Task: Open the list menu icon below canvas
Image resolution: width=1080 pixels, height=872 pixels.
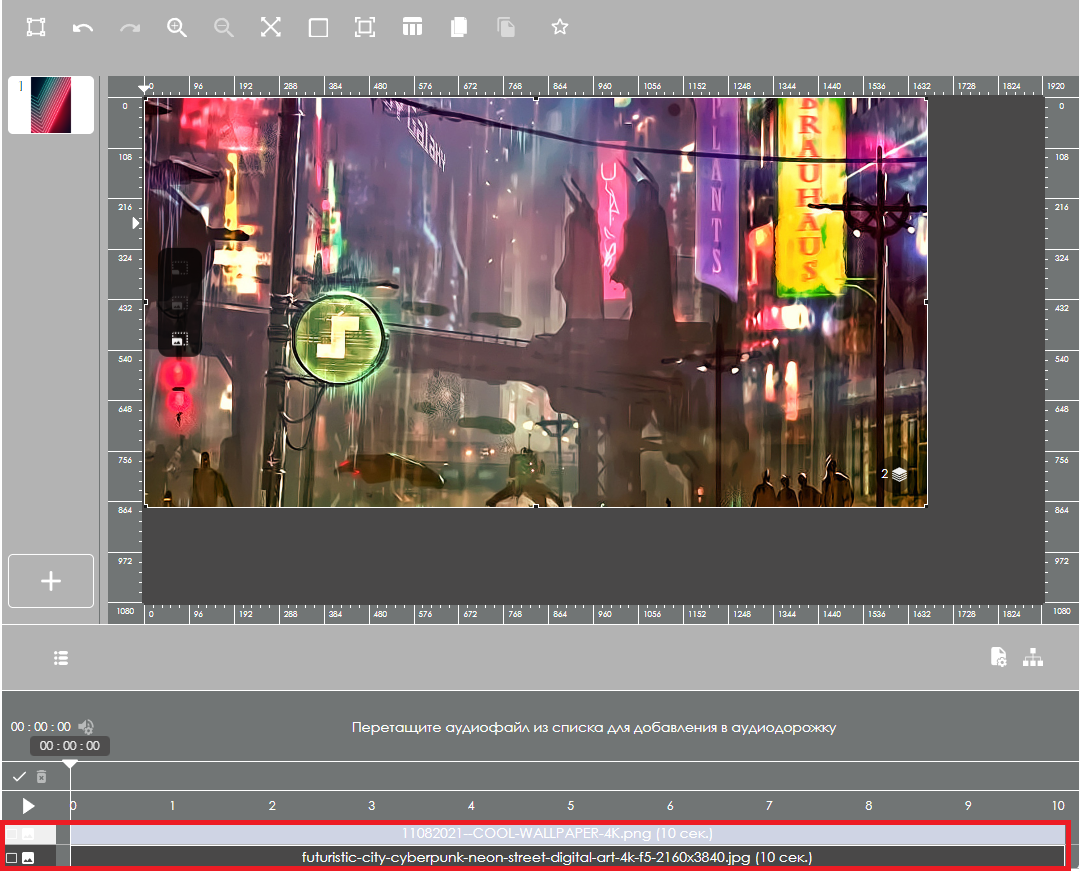Action: (x=61, y=658)
